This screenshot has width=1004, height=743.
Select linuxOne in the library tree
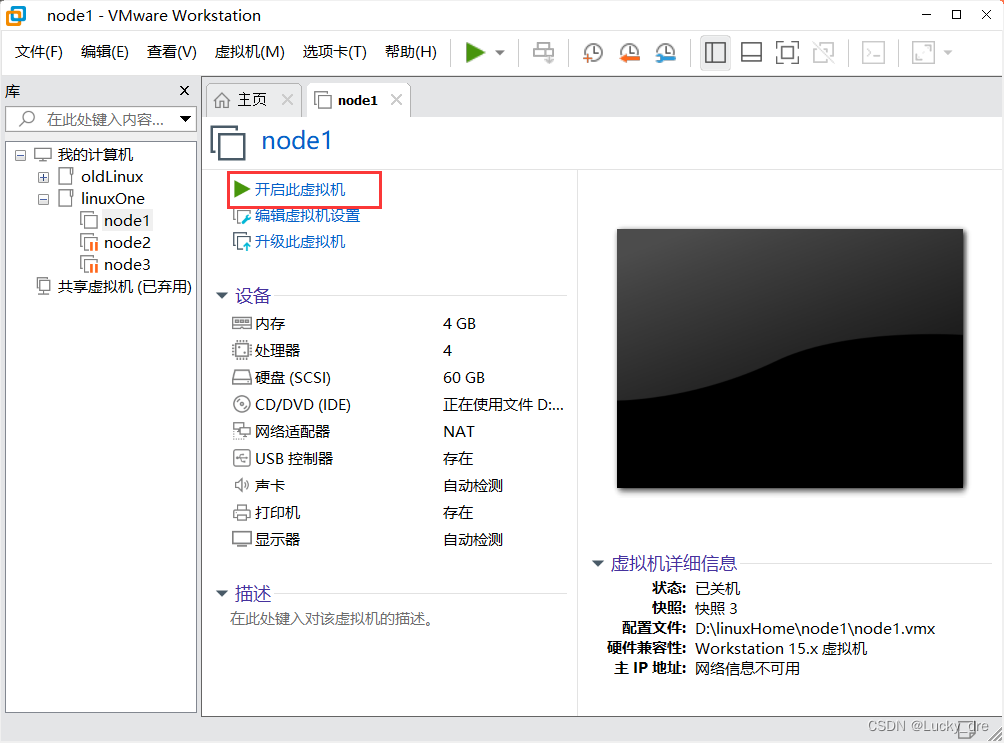click(113, 199)
